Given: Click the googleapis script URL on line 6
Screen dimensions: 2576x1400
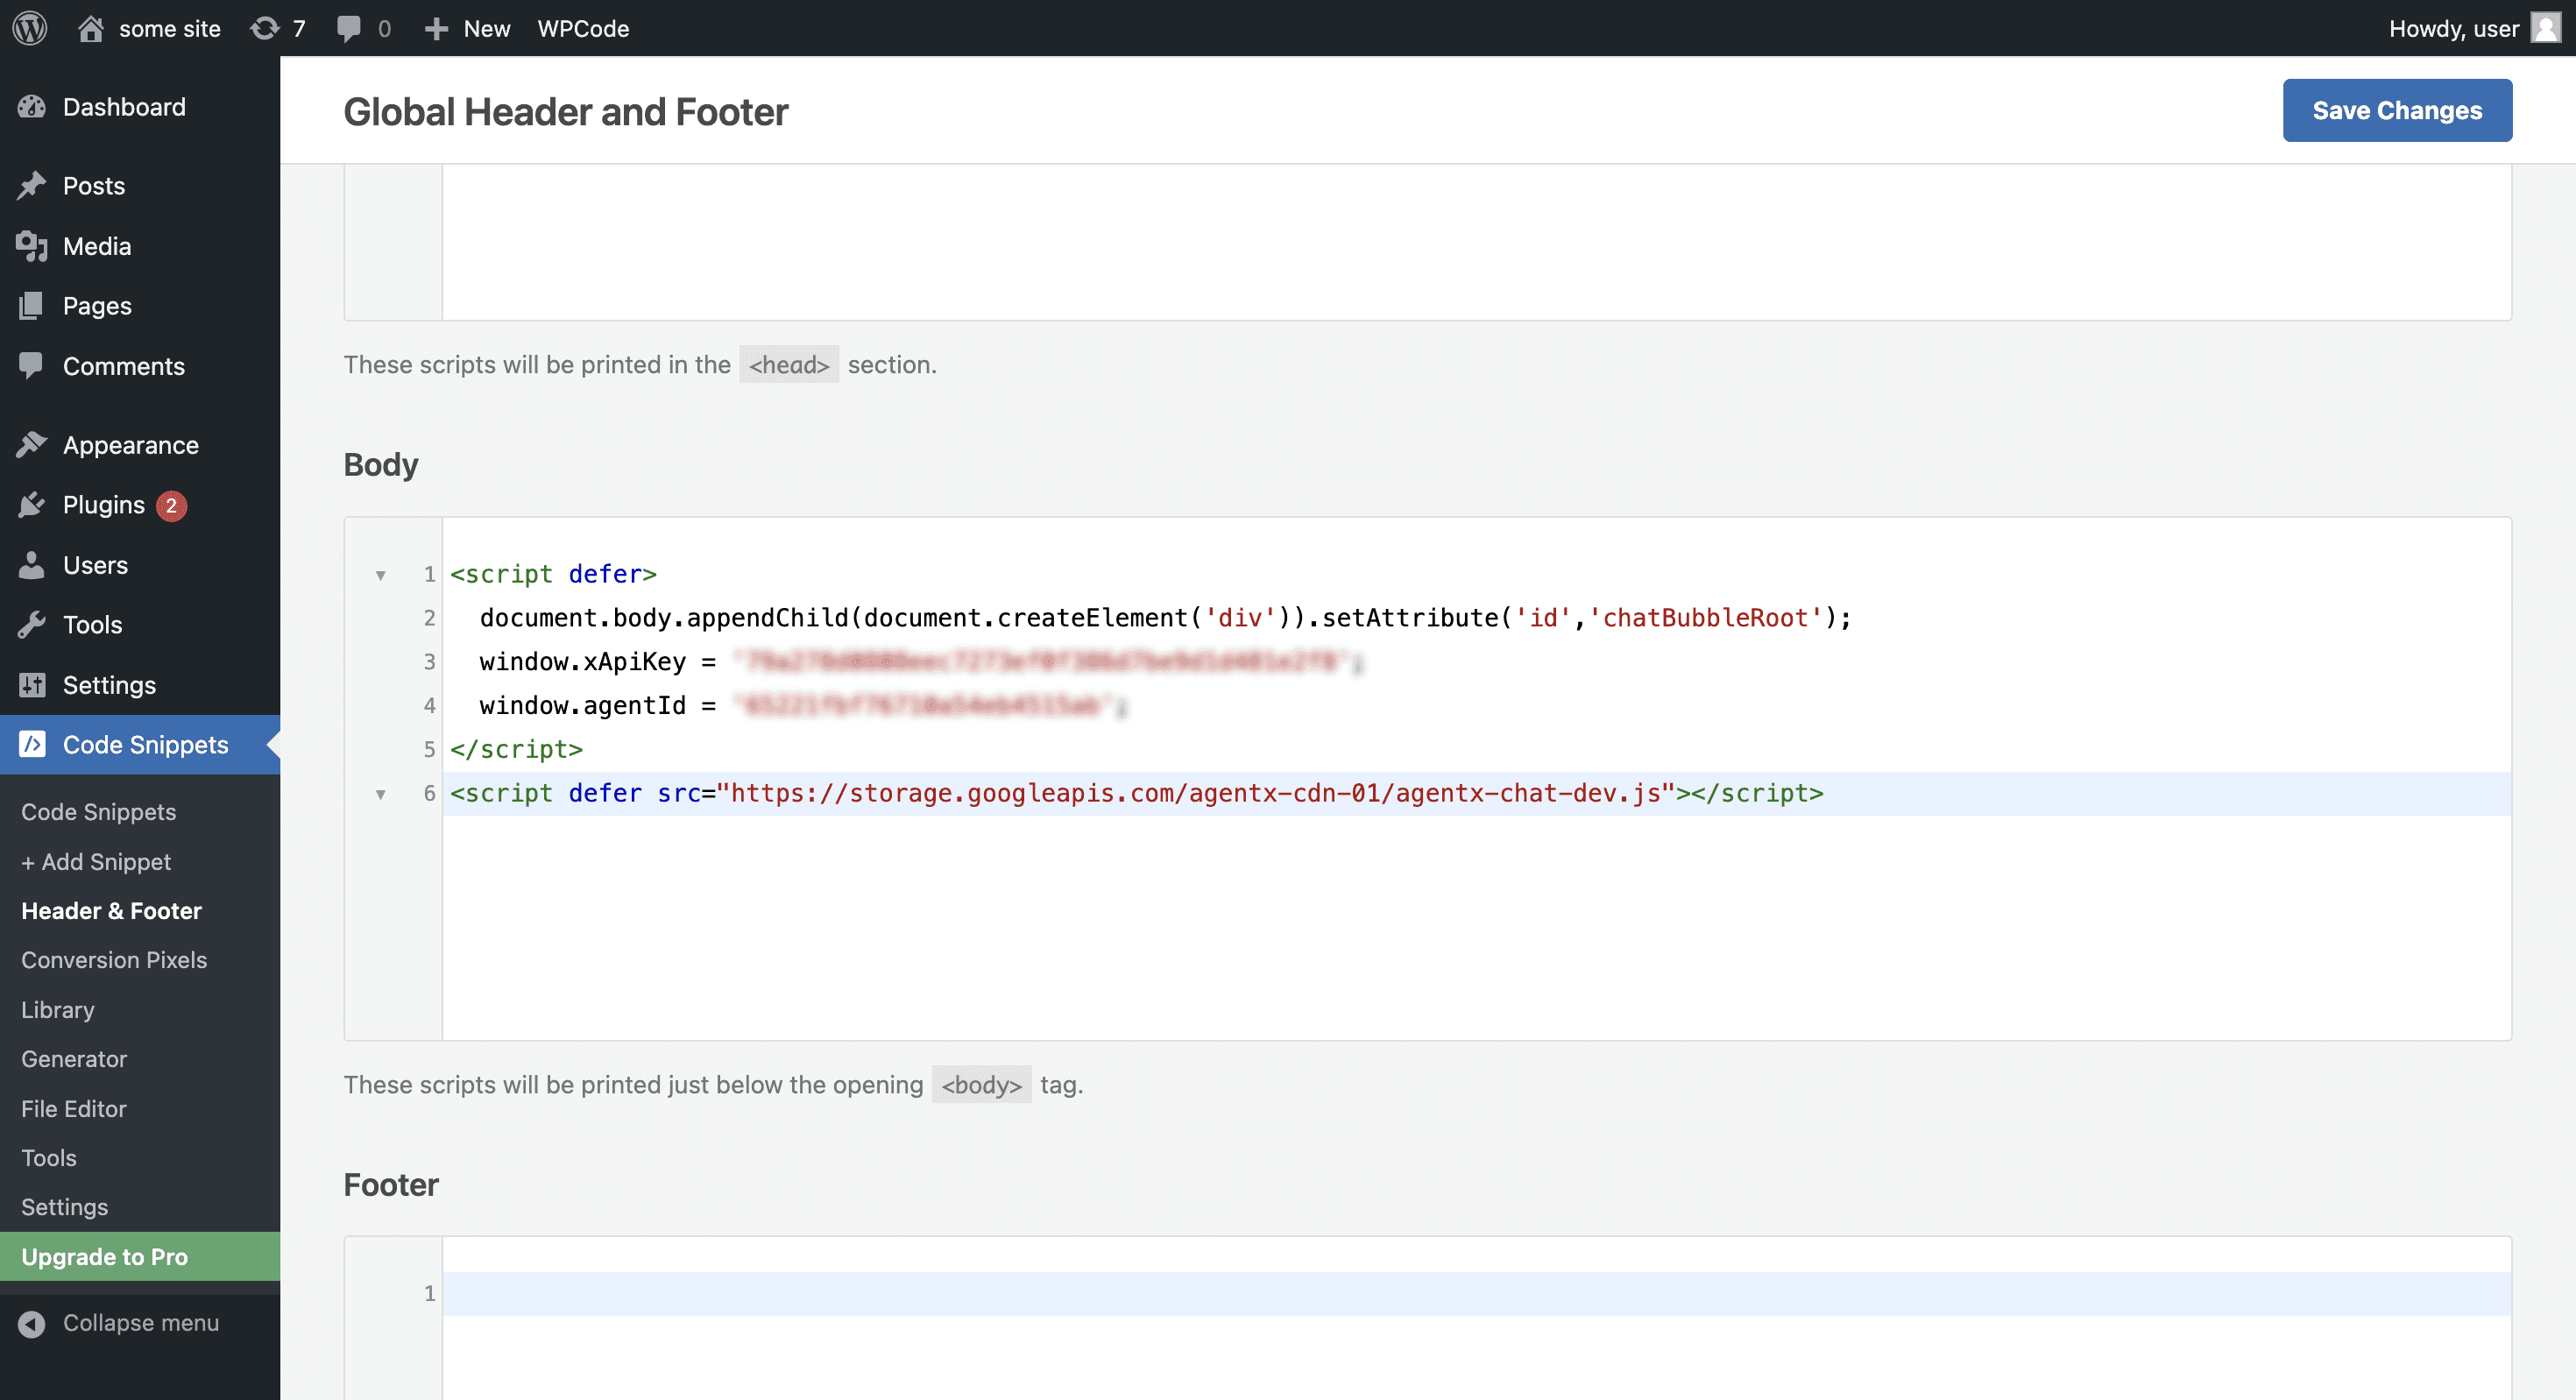Looking at the screenshot, I should coord(1196,794).
